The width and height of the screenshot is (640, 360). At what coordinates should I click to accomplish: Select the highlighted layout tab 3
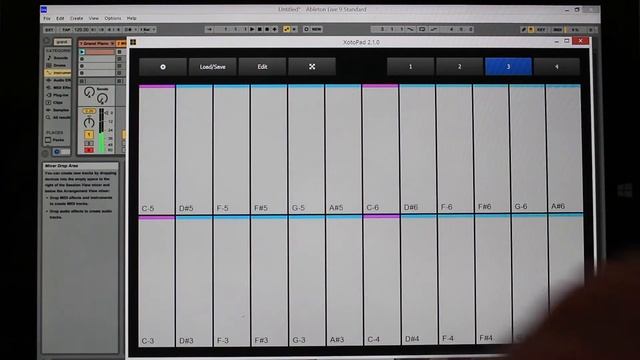508,67
